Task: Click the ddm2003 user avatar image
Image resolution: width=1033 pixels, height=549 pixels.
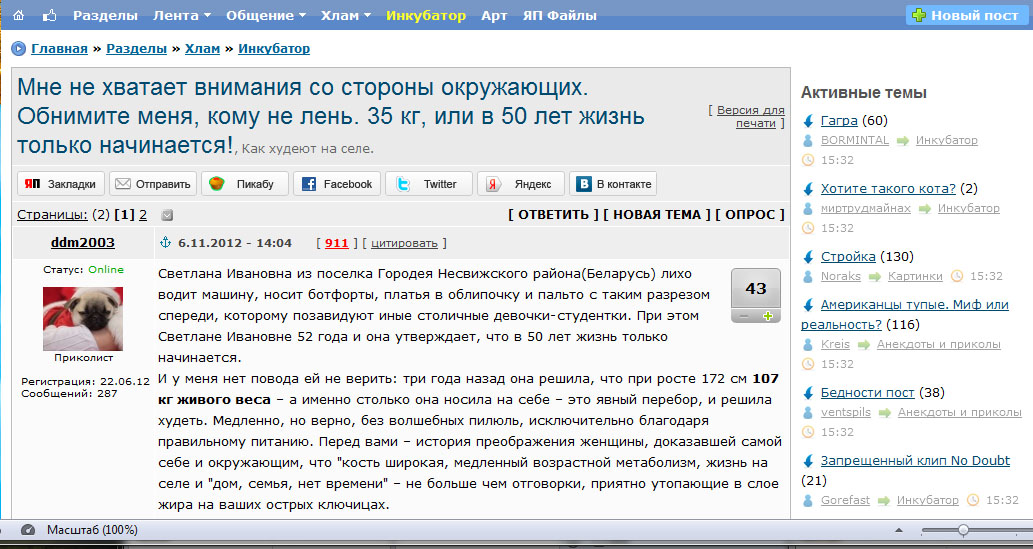Action: coord(83,318)
